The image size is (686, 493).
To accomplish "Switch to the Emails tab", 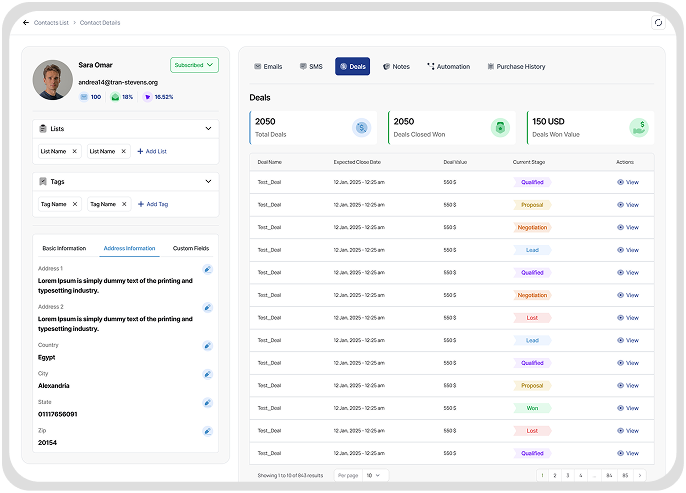I will [x=268, y=67].
